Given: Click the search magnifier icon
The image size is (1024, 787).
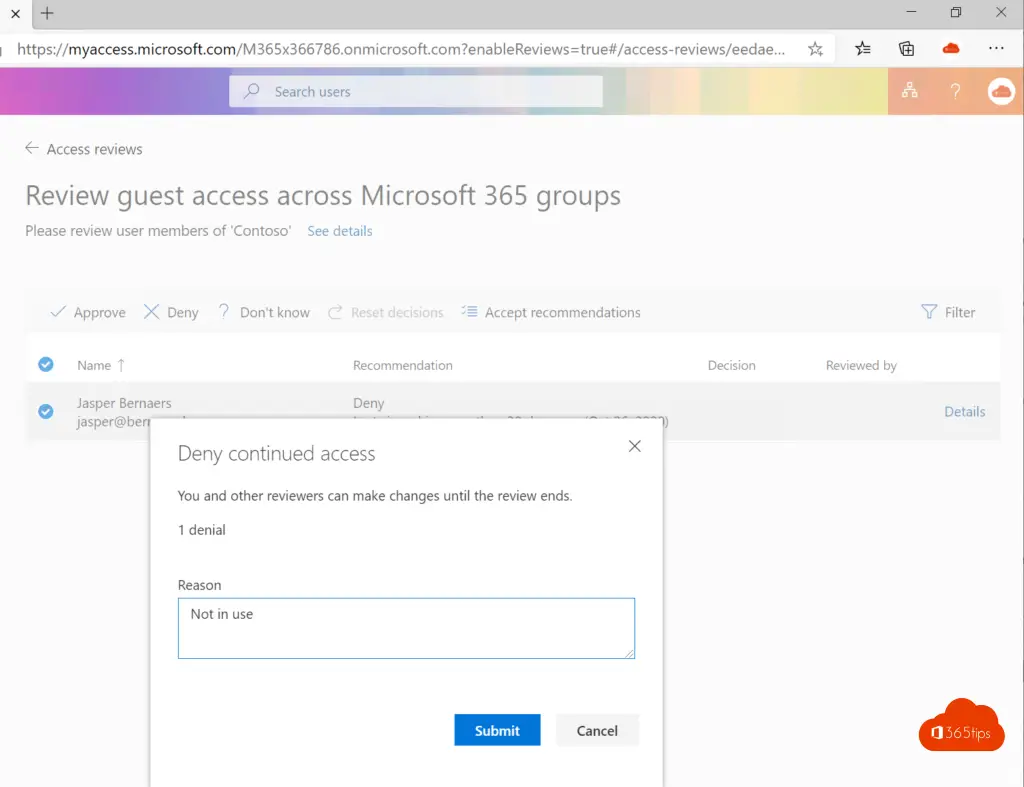Looking at the screenshot, I should [x=251, y=91].
